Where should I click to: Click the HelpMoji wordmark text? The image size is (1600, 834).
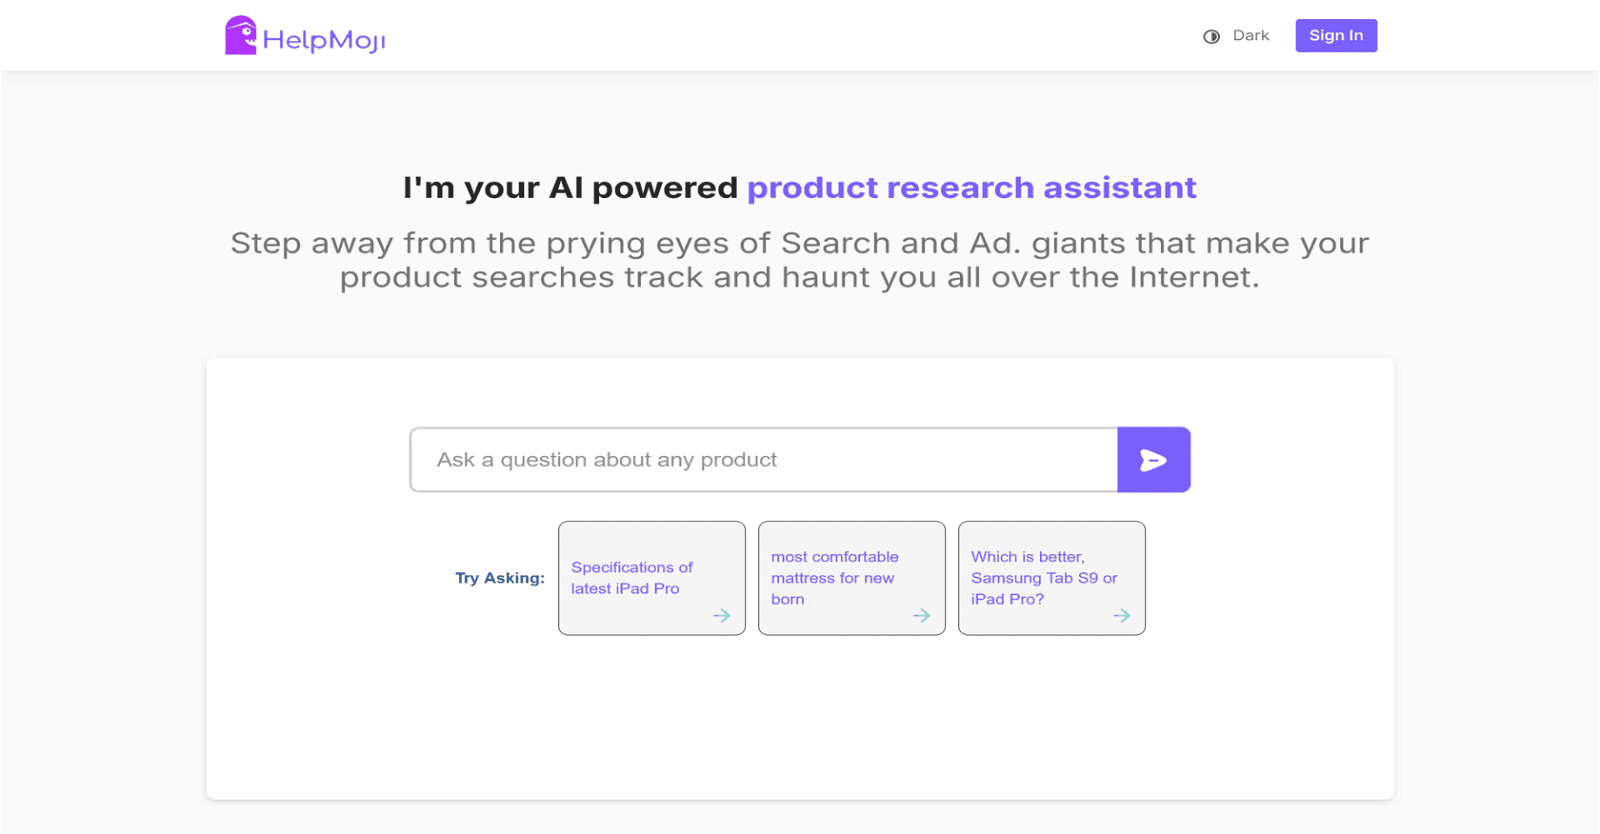click(x=324, y=40)
